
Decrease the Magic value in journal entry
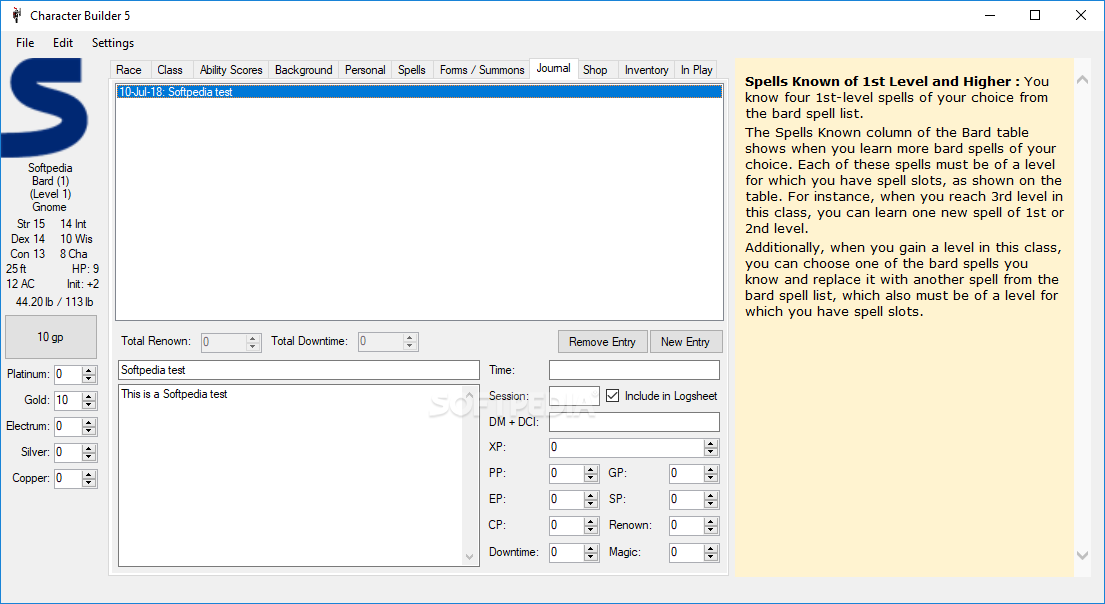click(711, 557)
